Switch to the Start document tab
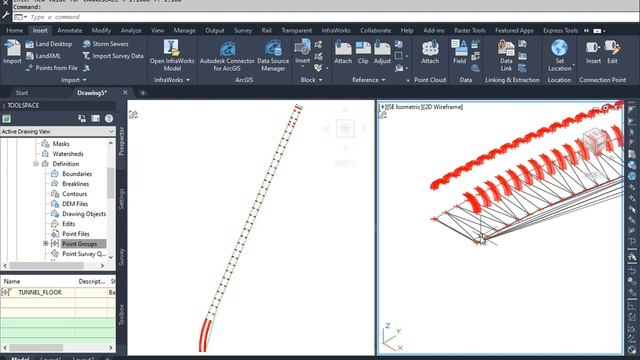 tap(22, 93)
